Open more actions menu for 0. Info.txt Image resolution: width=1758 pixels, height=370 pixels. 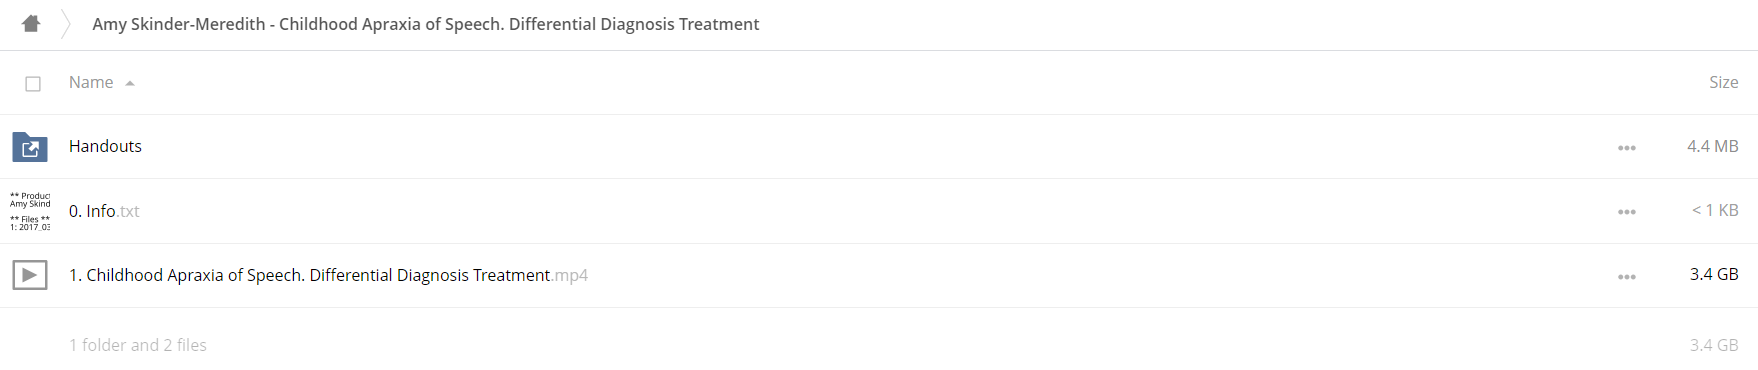coord(1627,211)
